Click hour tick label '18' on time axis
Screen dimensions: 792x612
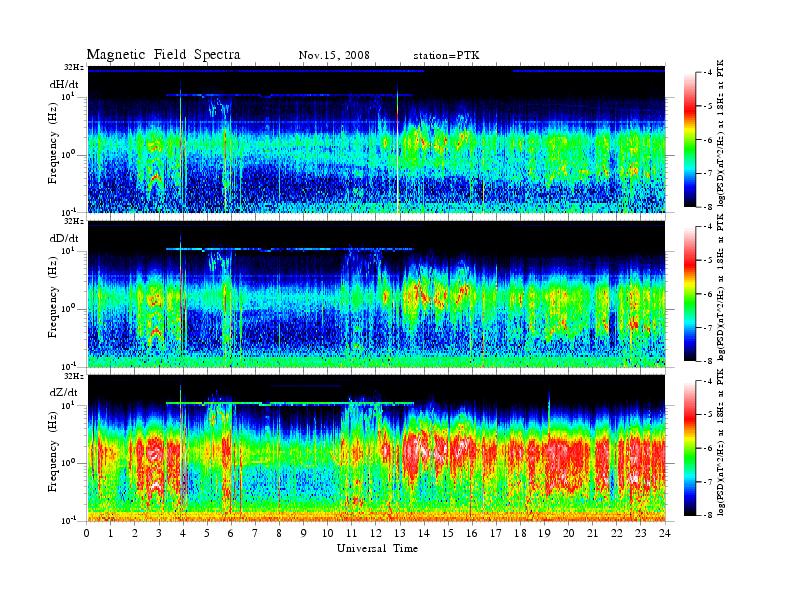click(x=520, y=533)
